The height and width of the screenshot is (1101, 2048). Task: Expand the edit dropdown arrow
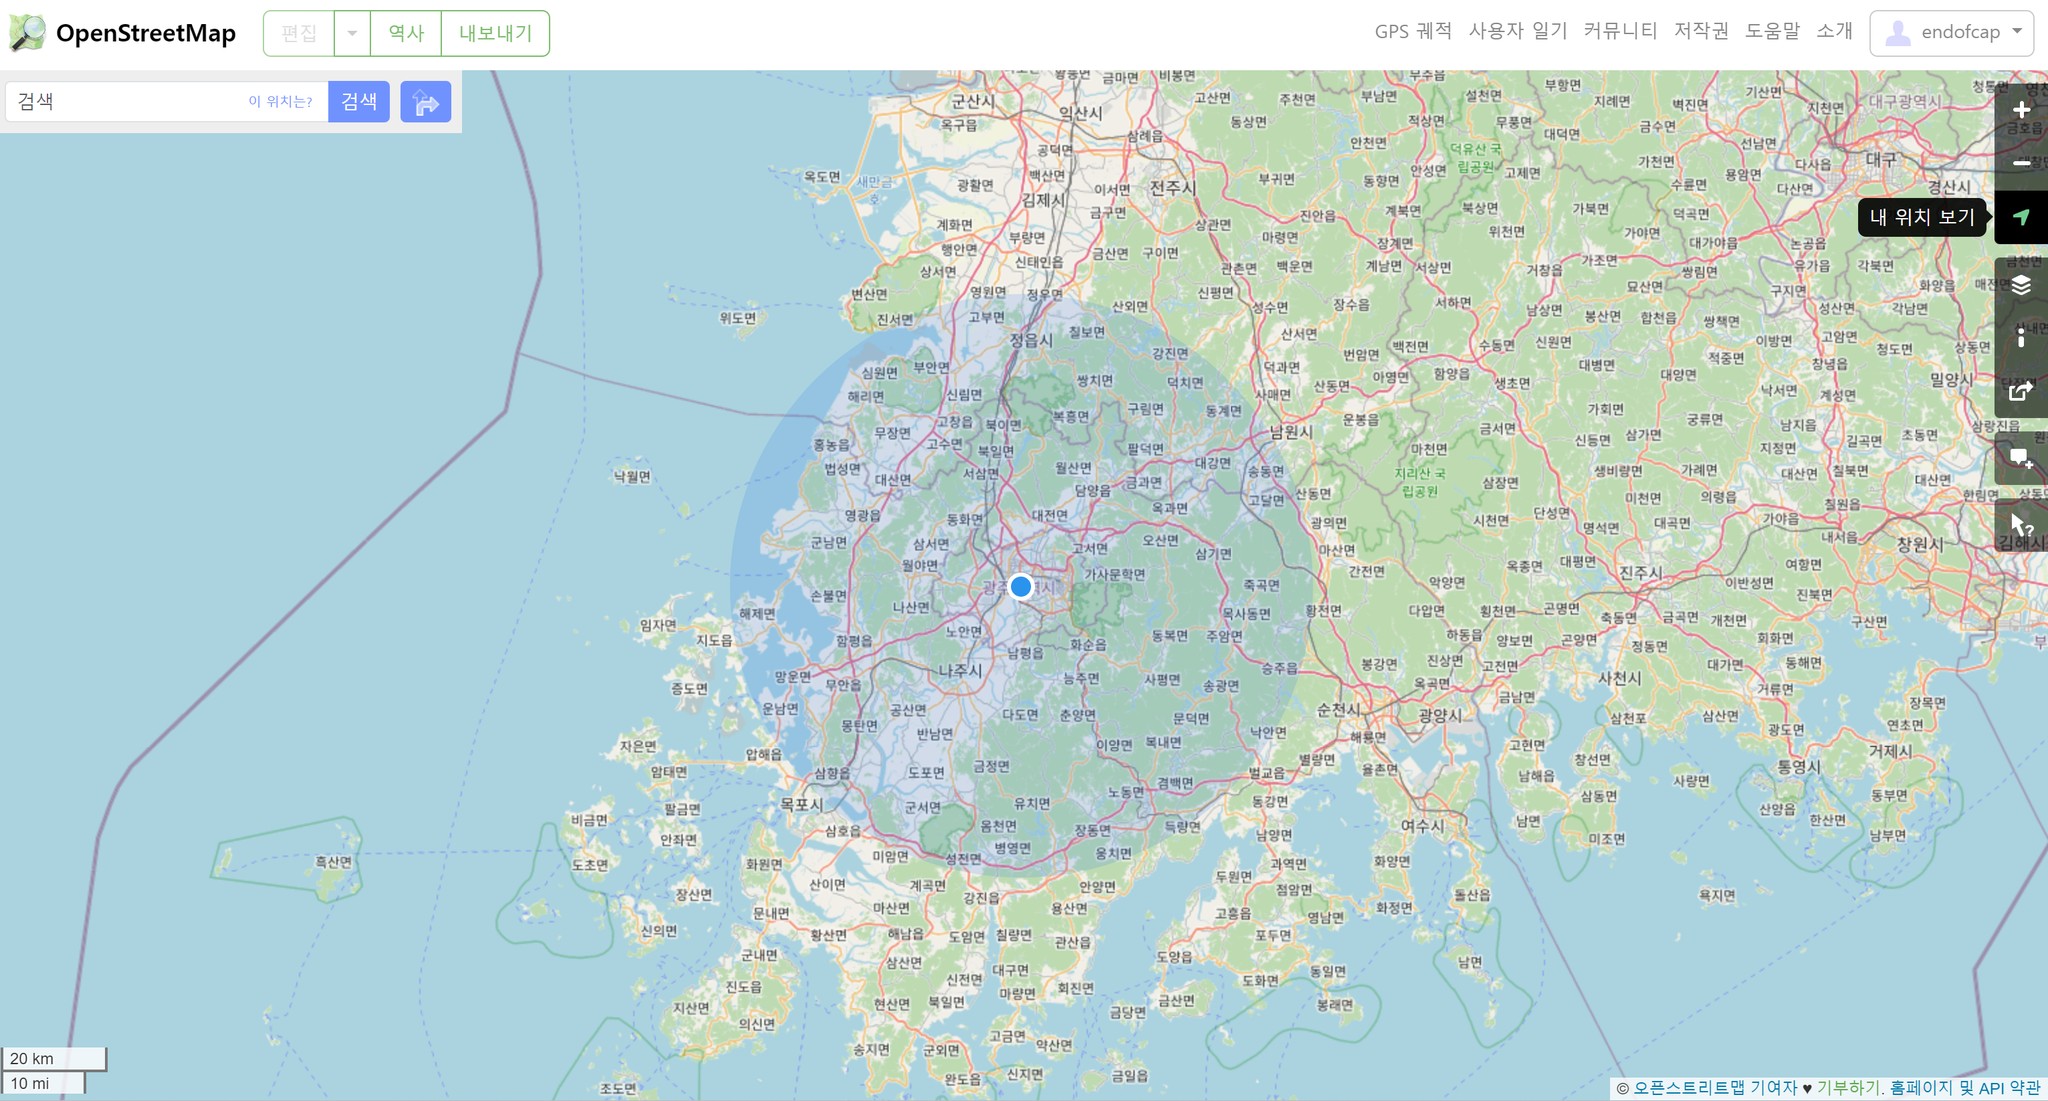pos(352,33)
